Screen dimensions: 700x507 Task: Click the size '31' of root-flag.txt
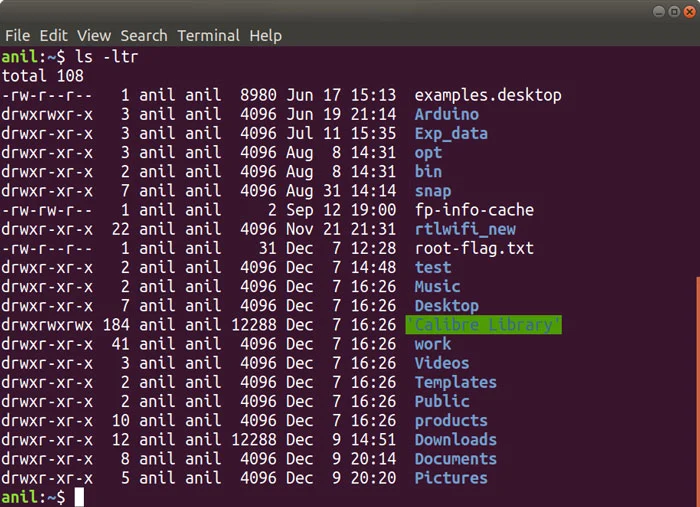267,249
